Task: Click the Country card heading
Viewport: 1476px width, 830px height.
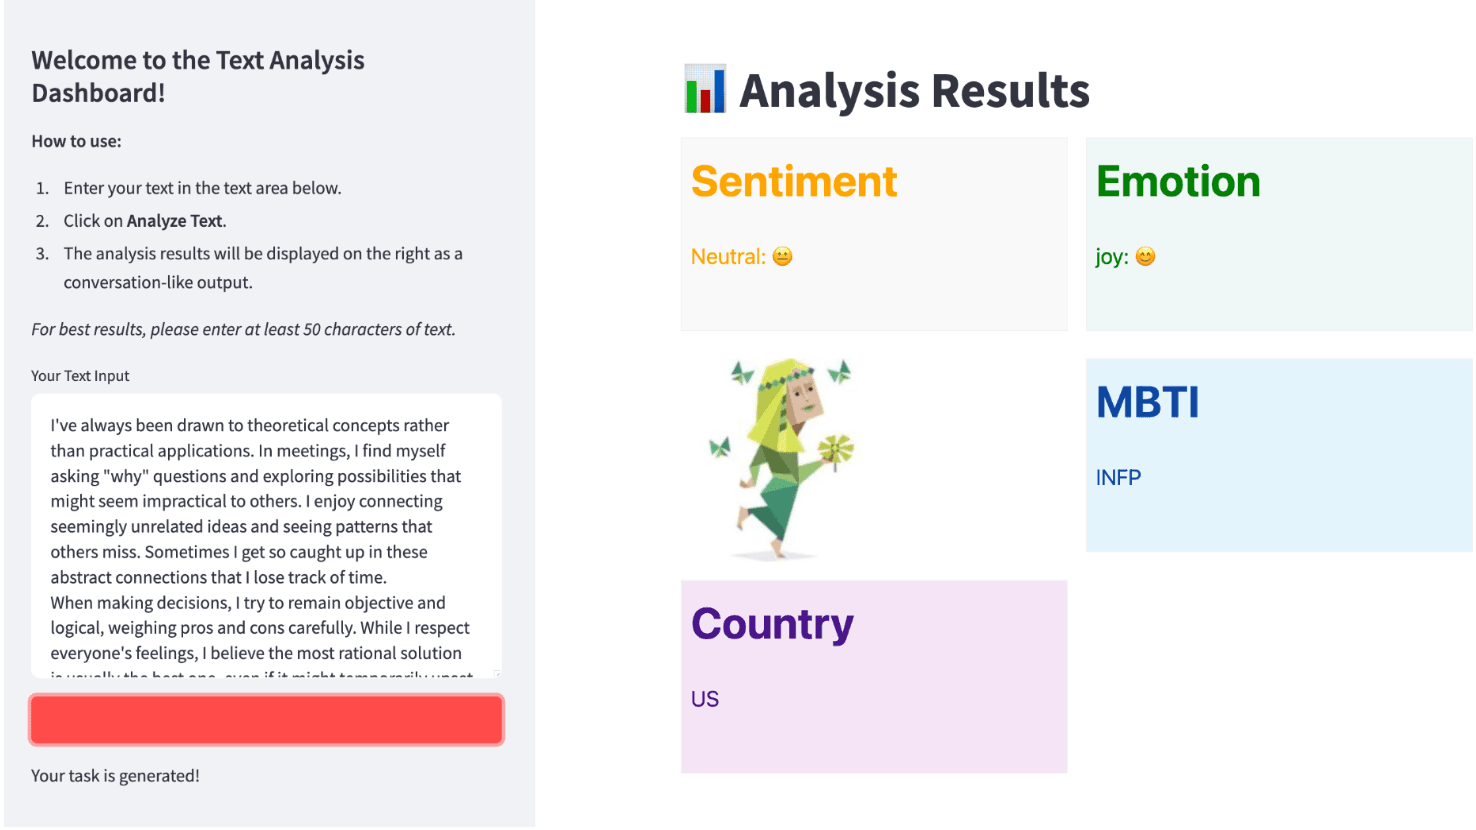Action: click(x=772, y=624)
